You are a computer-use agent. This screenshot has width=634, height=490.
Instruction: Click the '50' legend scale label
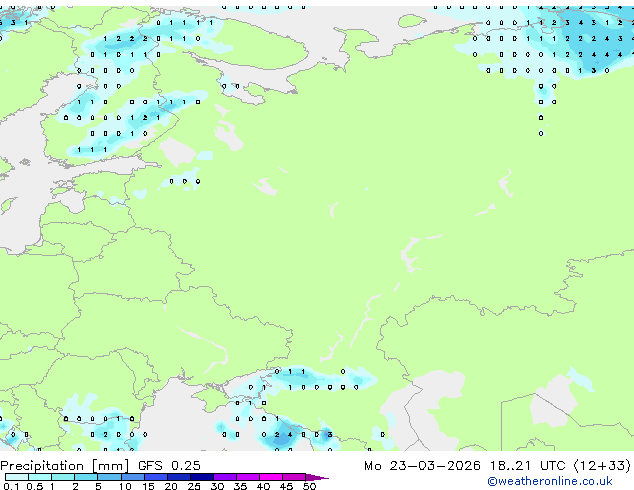[x=310, y=486]
